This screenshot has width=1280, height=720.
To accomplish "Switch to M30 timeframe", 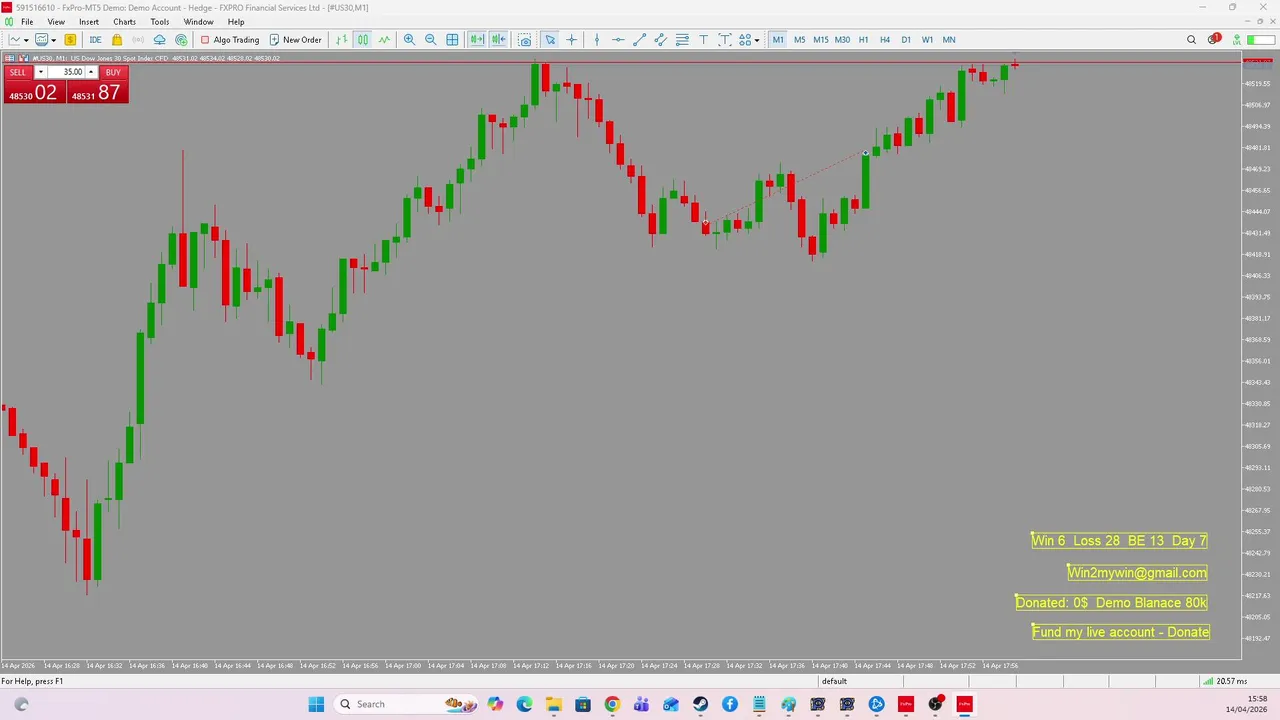I will tap(842, 40).
